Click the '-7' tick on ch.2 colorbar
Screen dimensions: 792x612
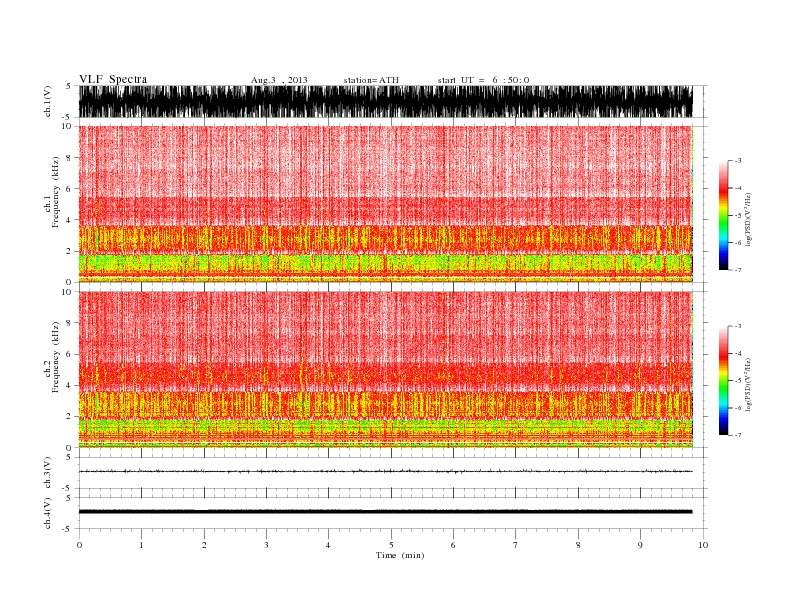[x=738, y=435]
